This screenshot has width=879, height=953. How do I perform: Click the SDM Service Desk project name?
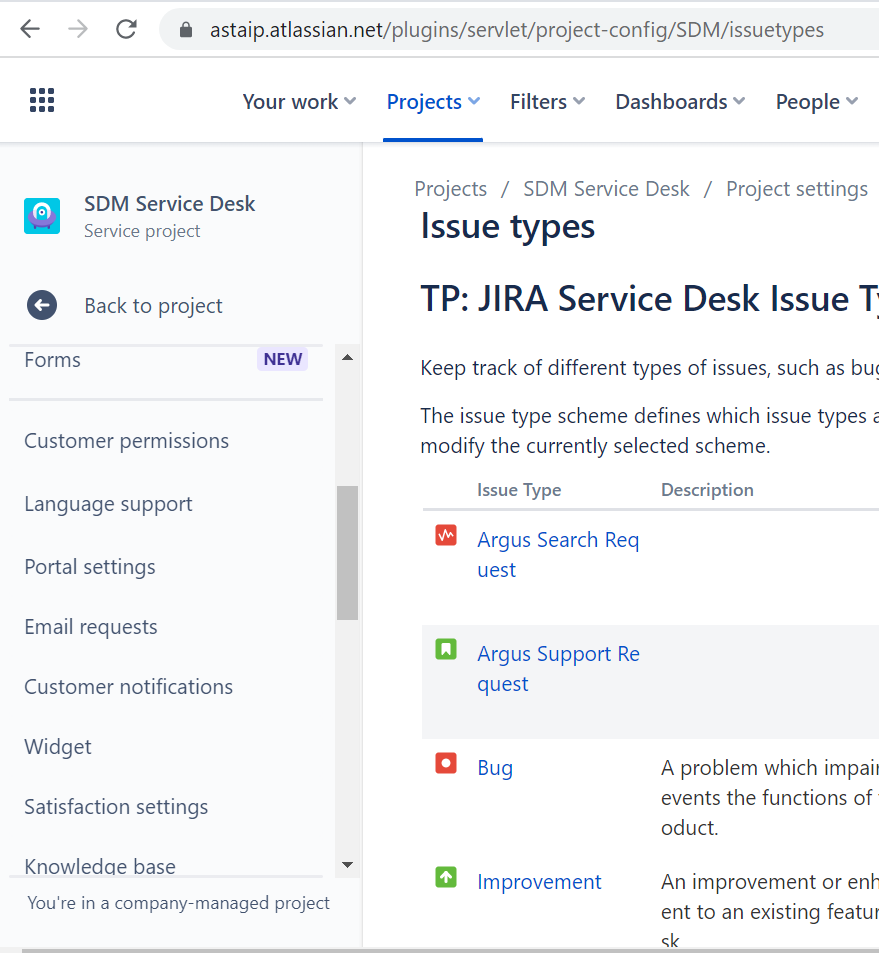click(x=170, y=204)
